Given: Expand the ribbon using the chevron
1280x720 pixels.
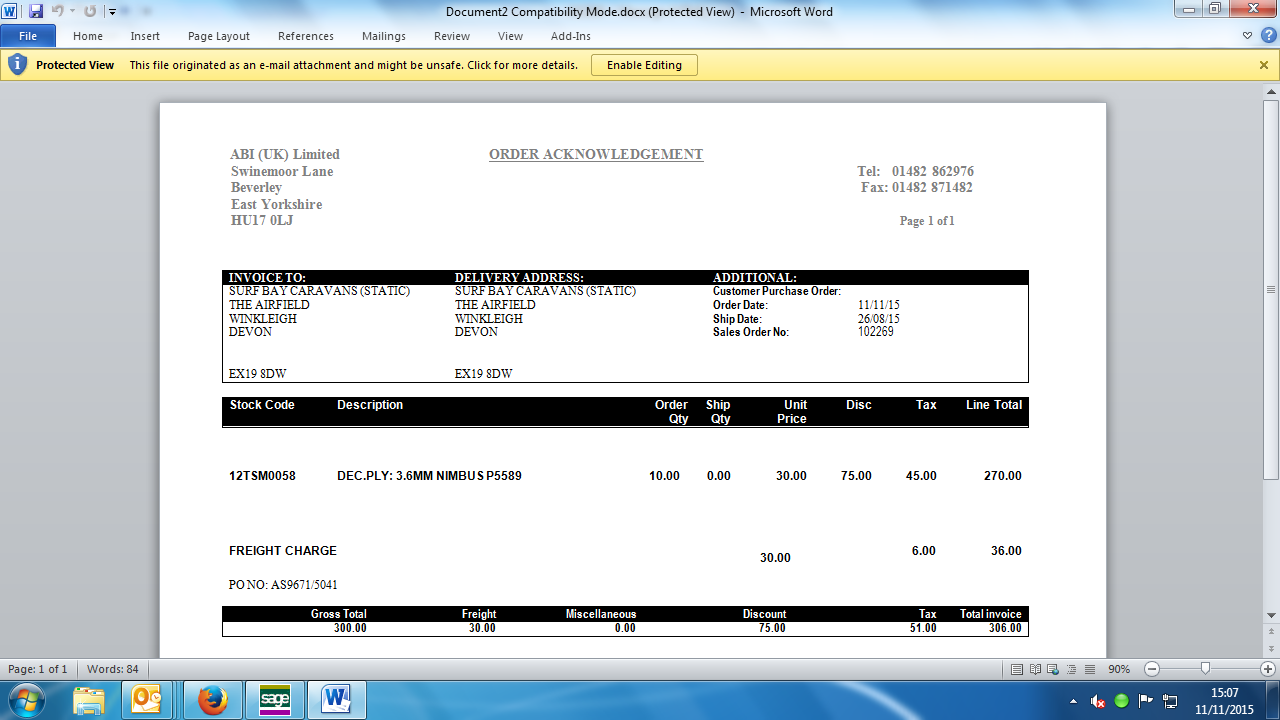Looking at the screenshot, I should [x=1247, y=36].
